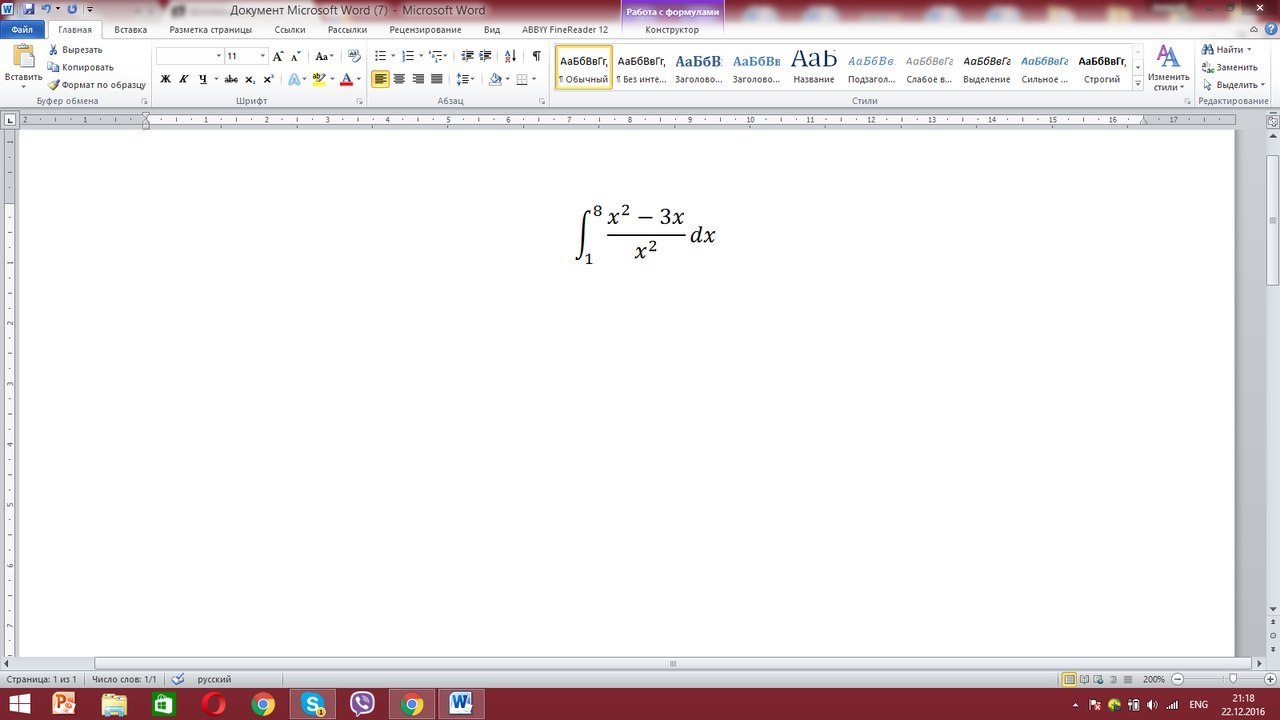Apply subscript formatting
Image resolution: width=1280 pixels, height=720 pixels.
[x=250, y=79]
